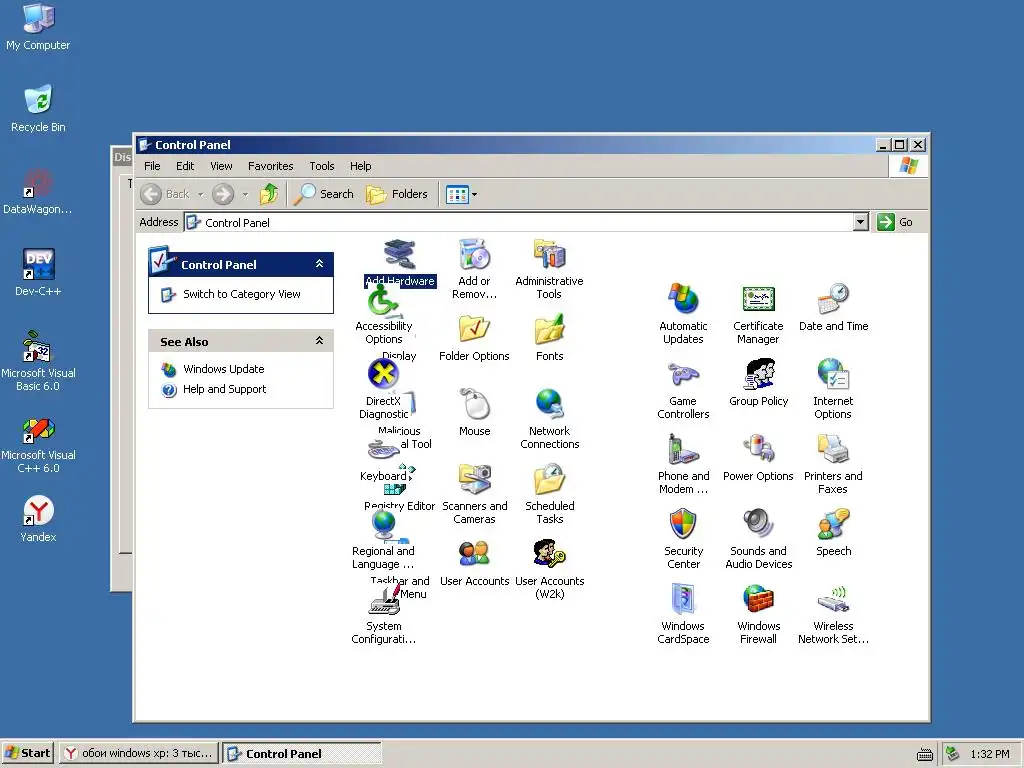This screenshot has width=1024, height=768.
Task: Click the Windows Update link
Action: pyautogui.click(x=223, y=369)
